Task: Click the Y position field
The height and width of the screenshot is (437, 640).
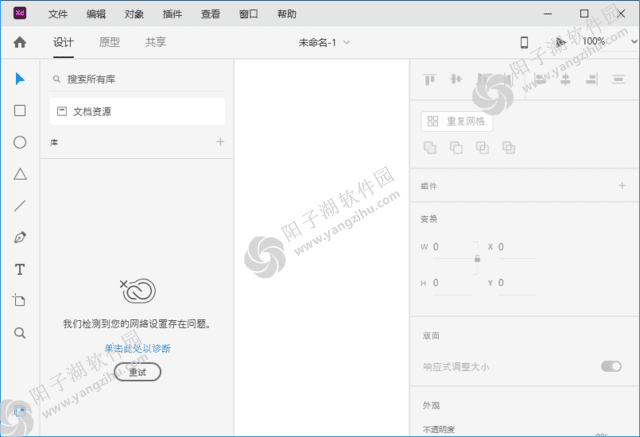Action: tap(516, 283)
